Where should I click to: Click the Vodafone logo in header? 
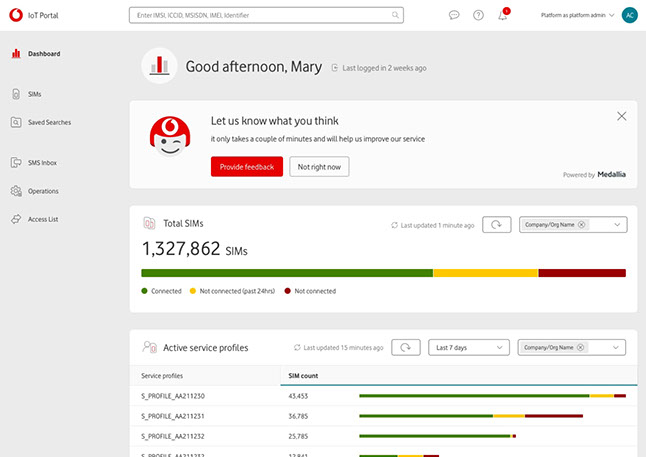pos(16,15)
